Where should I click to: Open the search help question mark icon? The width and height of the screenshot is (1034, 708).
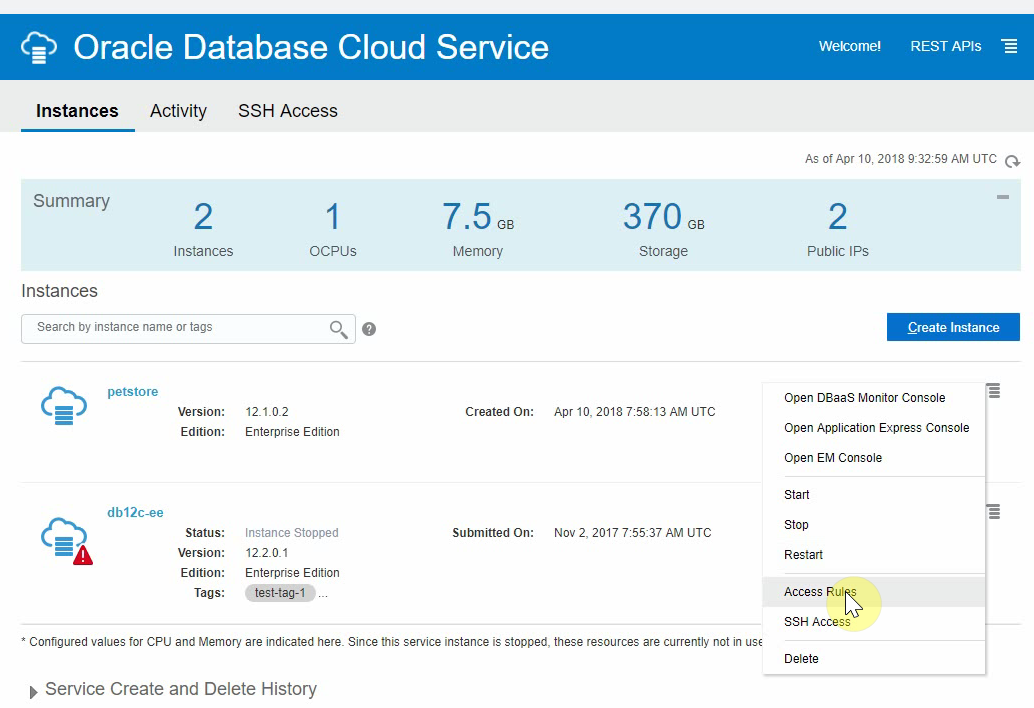(369, 329)
